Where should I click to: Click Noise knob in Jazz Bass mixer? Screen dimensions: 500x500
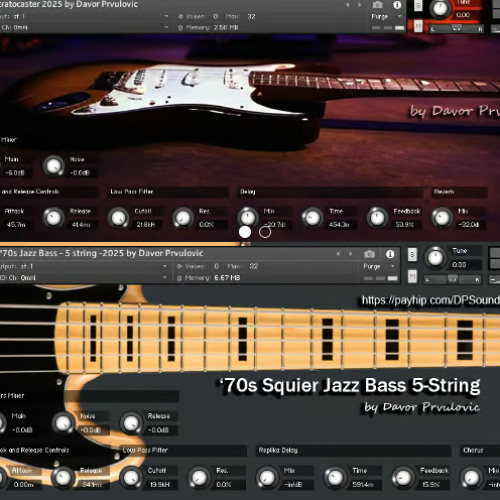tap(63, 423)
